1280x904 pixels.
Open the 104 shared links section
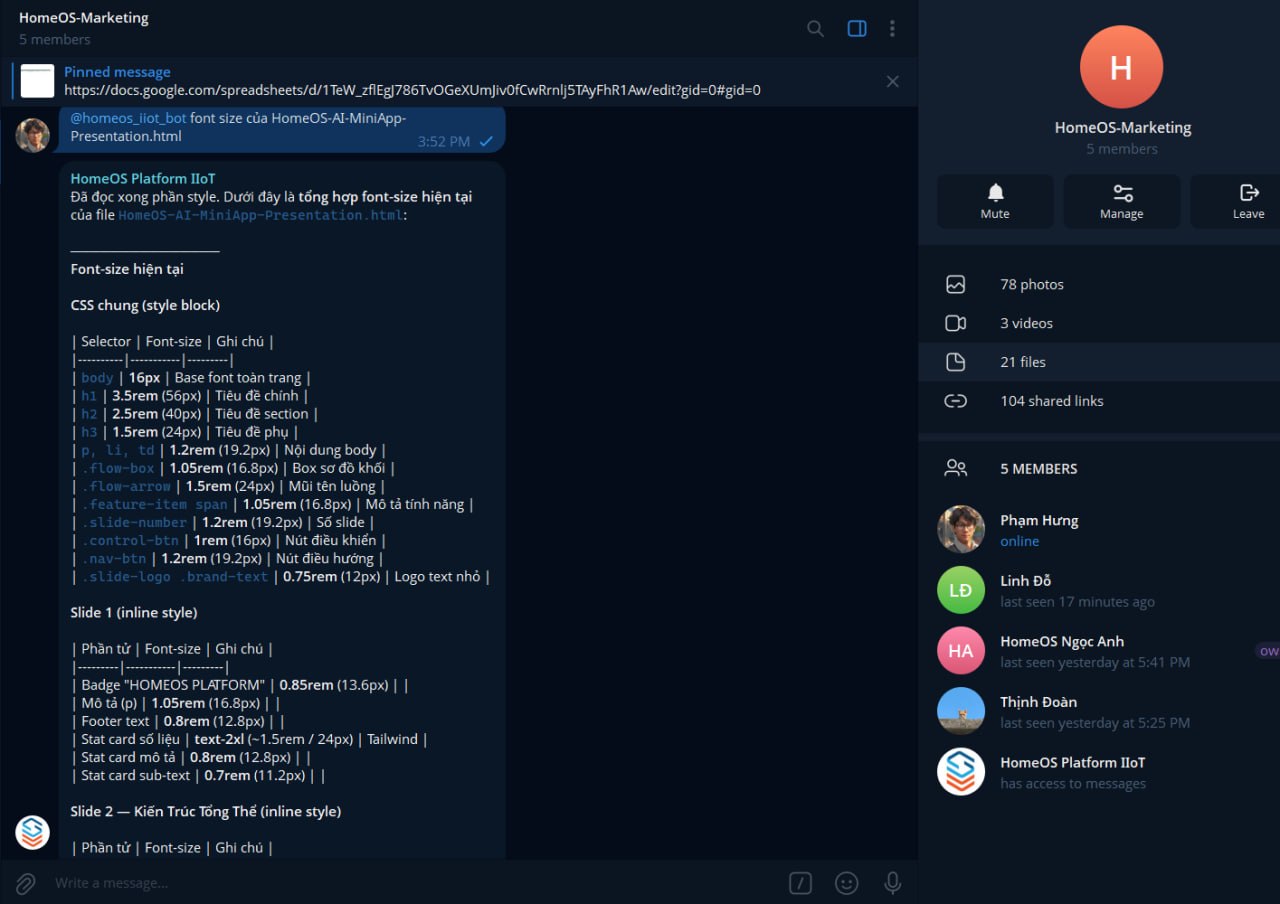[1099, 401]
